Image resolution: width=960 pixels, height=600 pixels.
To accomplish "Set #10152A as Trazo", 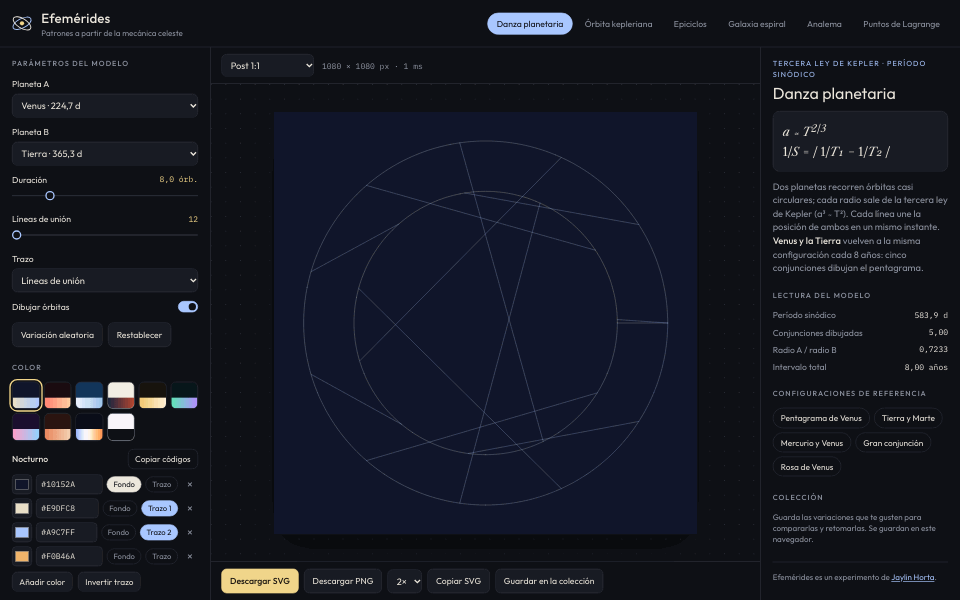I will 162,484.
